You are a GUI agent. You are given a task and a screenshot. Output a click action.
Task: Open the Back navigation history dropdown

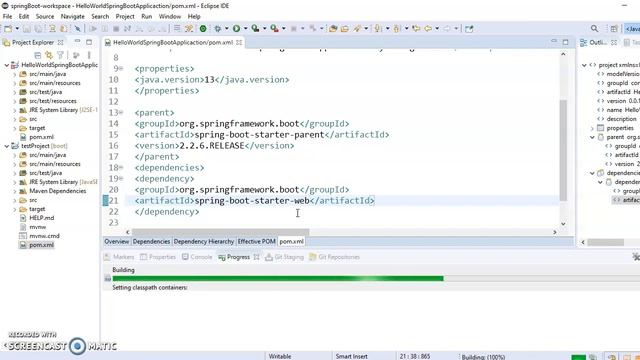437,29
